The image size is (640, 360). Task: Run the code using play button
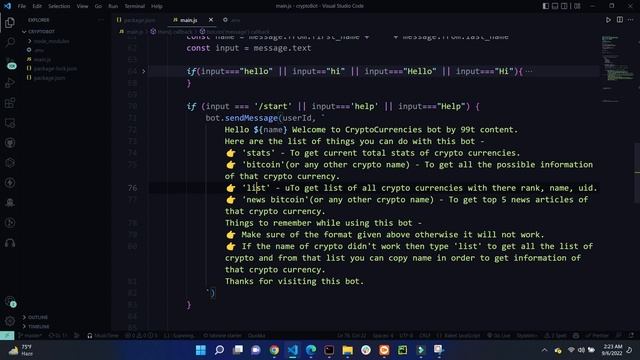click(608, 20)
